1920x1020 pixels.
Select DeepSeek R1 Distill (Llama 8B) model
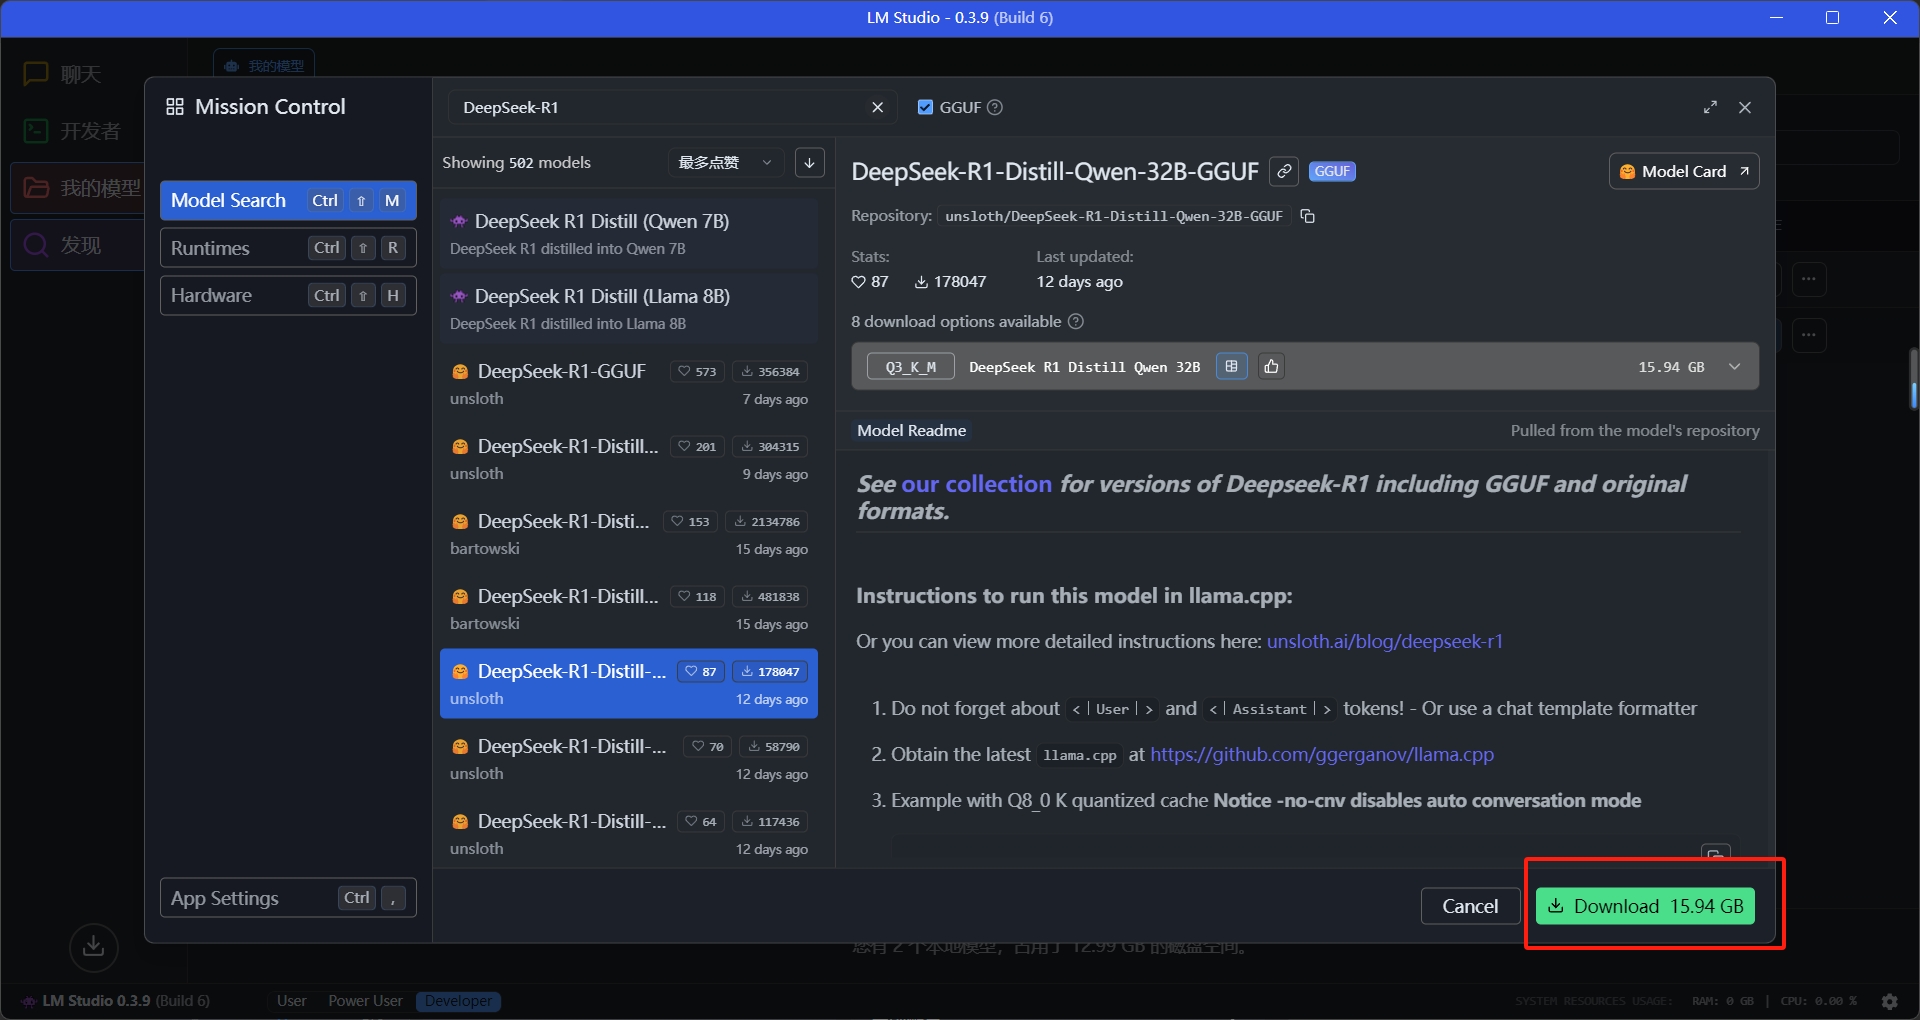click(629, 309)
